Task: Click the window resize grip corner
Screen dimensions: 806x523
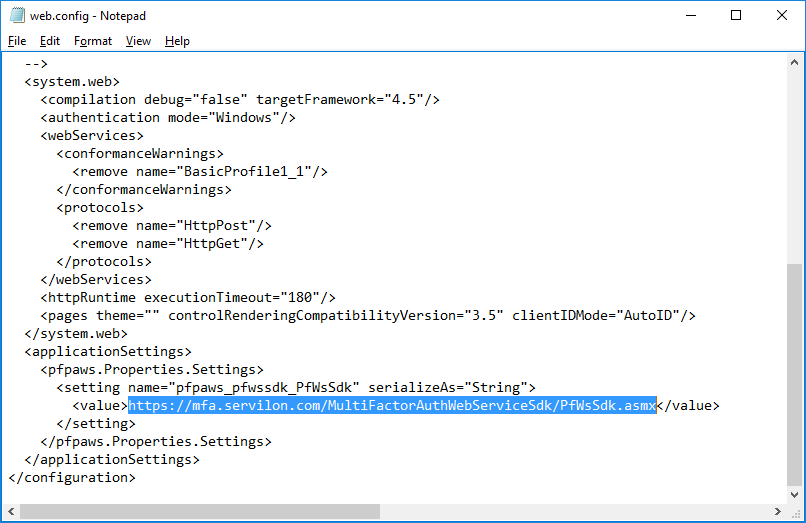Action: click(797, 514)
